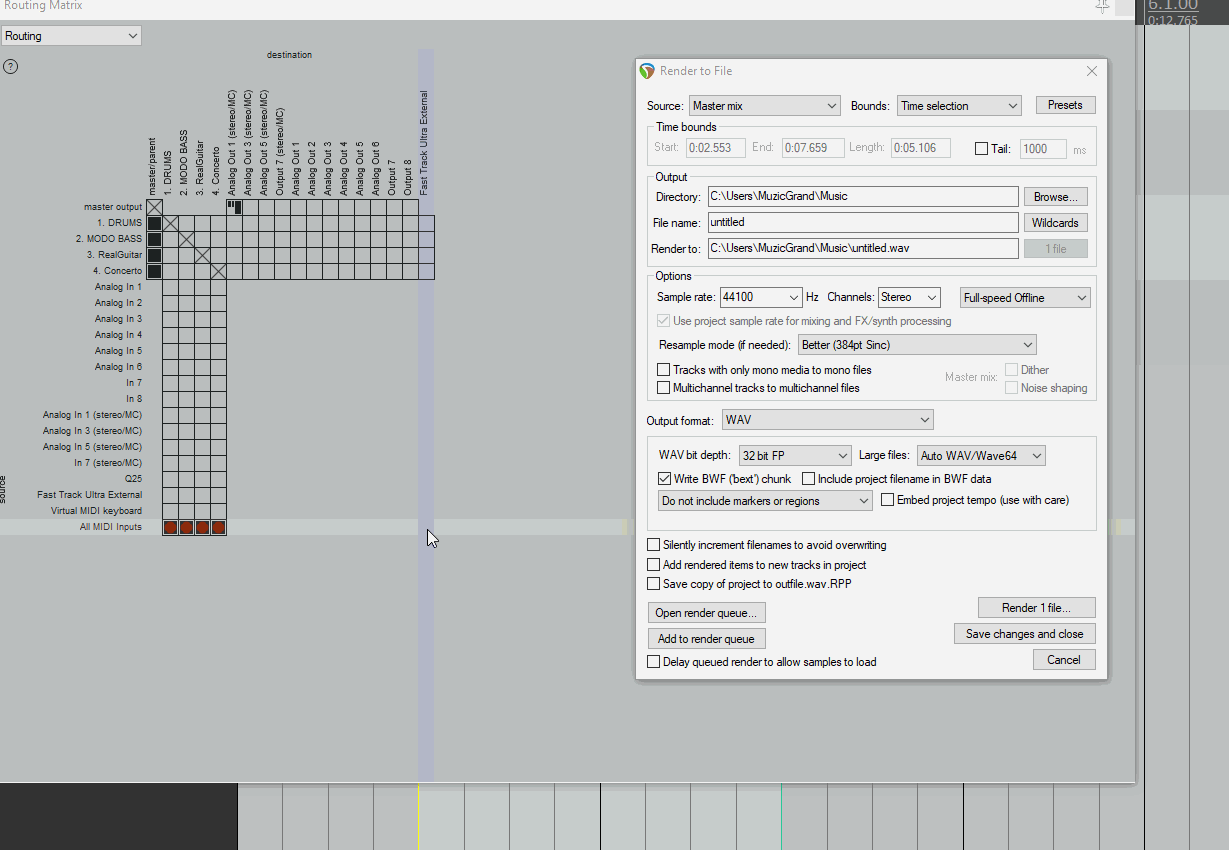Click the Length field 0:05.106
The height and width of the screenshot is (850, 1229).
tap(921, 149)
